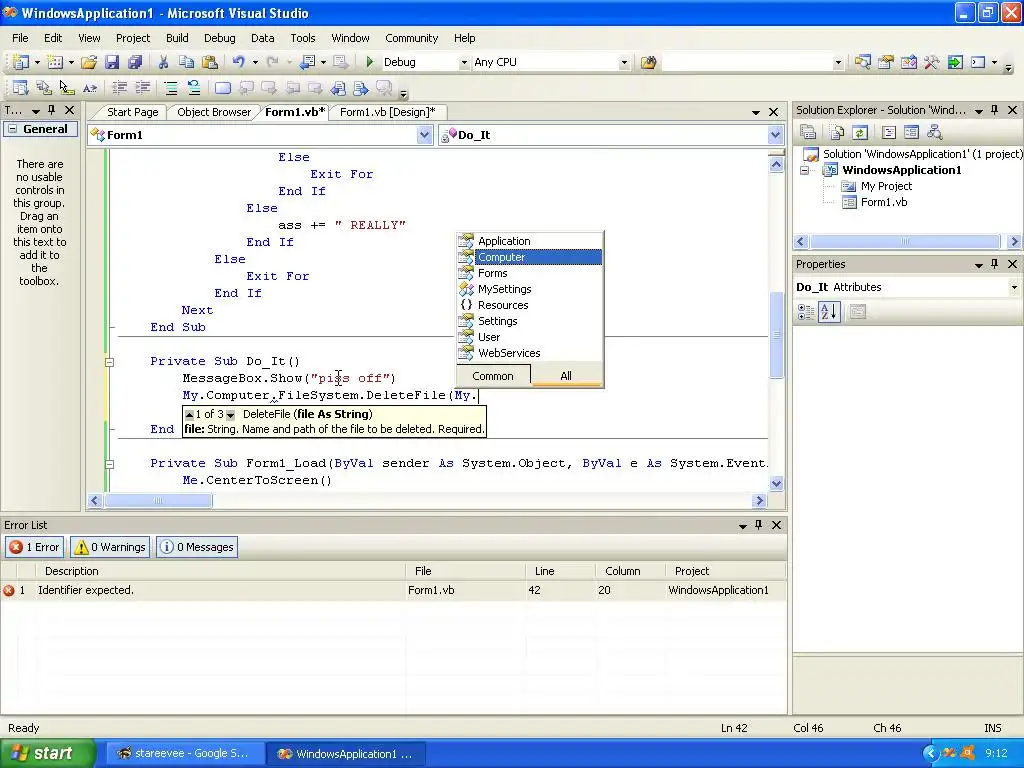Open the Do_It method dropdown
Screen dimensions: 1024x768
coord(775,135)
